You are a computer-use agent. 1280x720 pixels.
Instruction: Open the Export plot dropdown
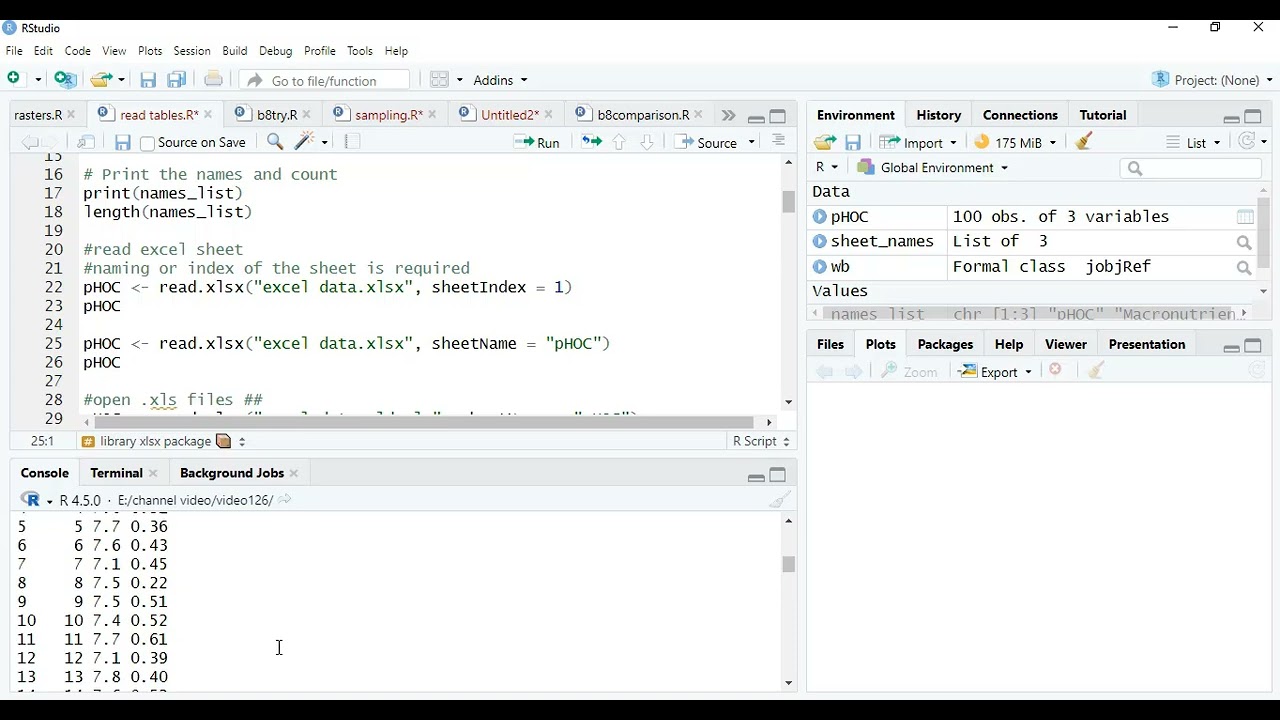pyautogui.click(x=995, y=372)
